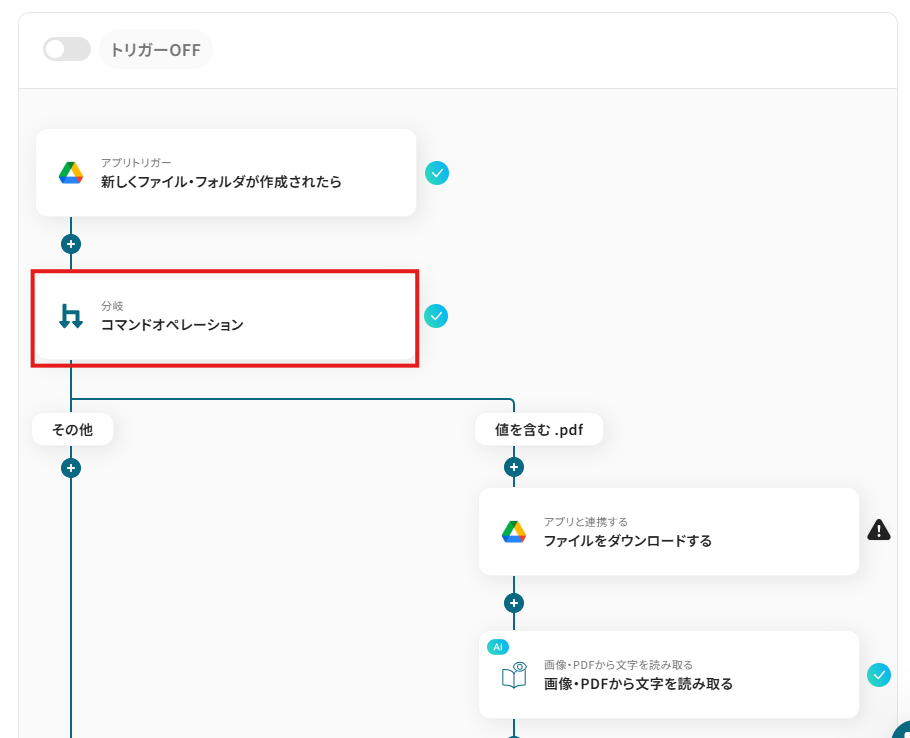
Task: Click the トリガーOFF label badge
Action: [156, 49]
